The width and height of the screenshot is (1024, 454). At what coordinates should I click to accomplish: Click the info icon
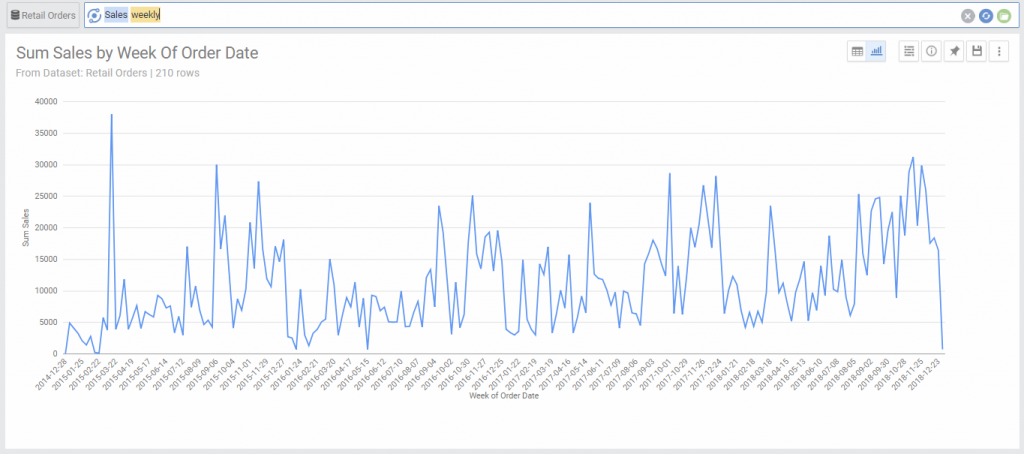931,51
